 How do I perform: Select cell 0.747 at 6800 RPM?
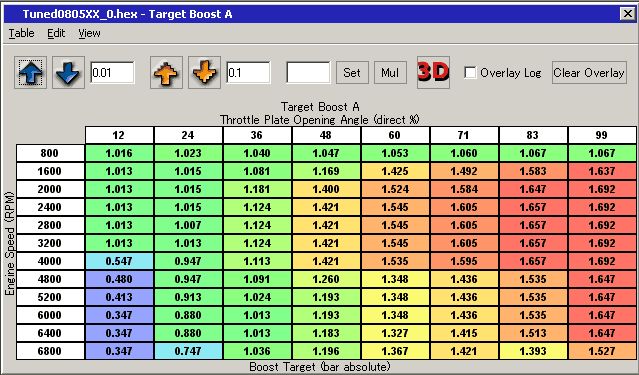[x=188, y=351]
